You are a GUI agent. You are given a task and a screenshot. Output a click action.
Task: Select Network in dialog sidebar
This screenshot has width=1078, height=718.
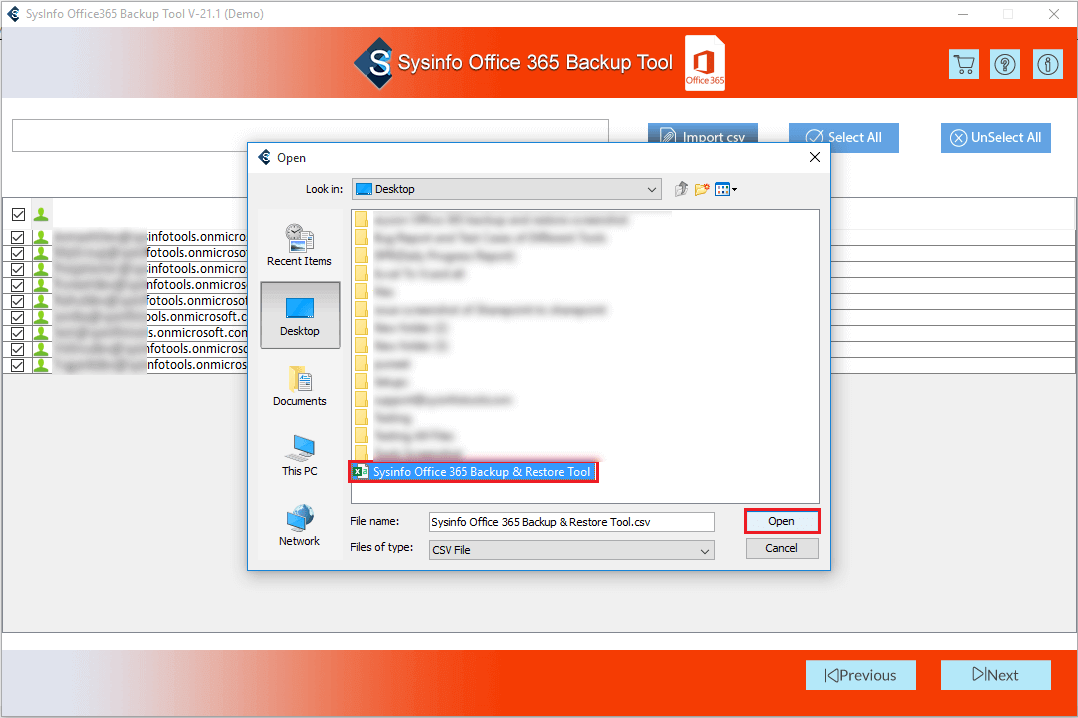(x=299, y=526)
